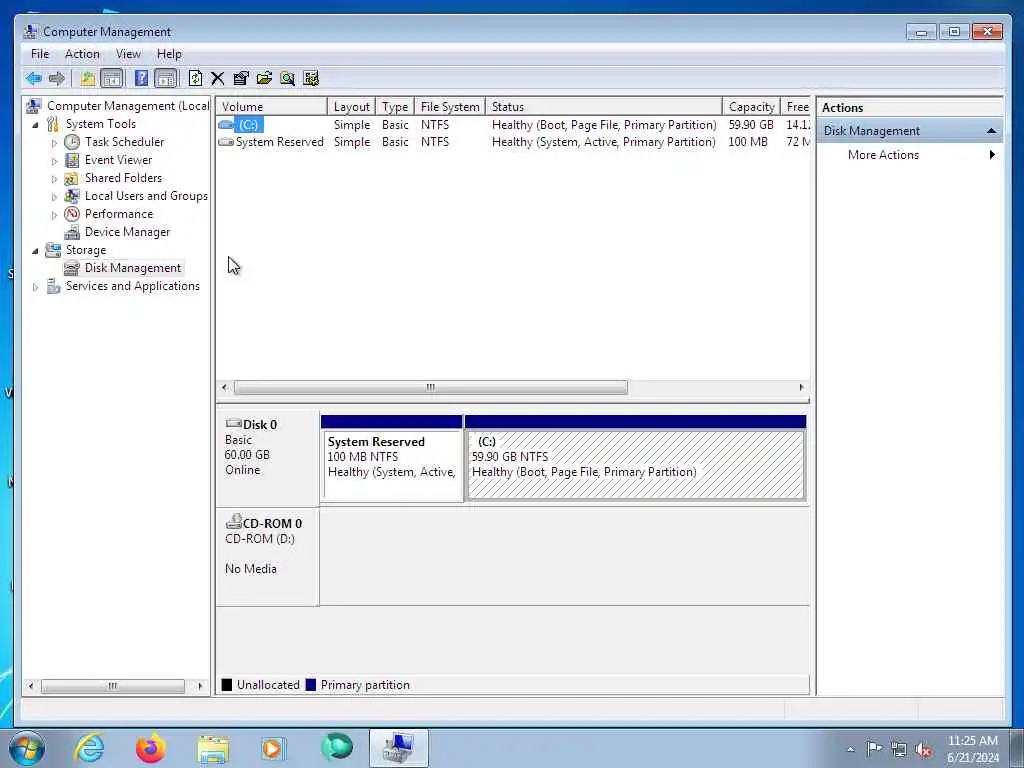Click the Properties toolbar icon
Screen dimensions: 1024x768
click(241, 79)
